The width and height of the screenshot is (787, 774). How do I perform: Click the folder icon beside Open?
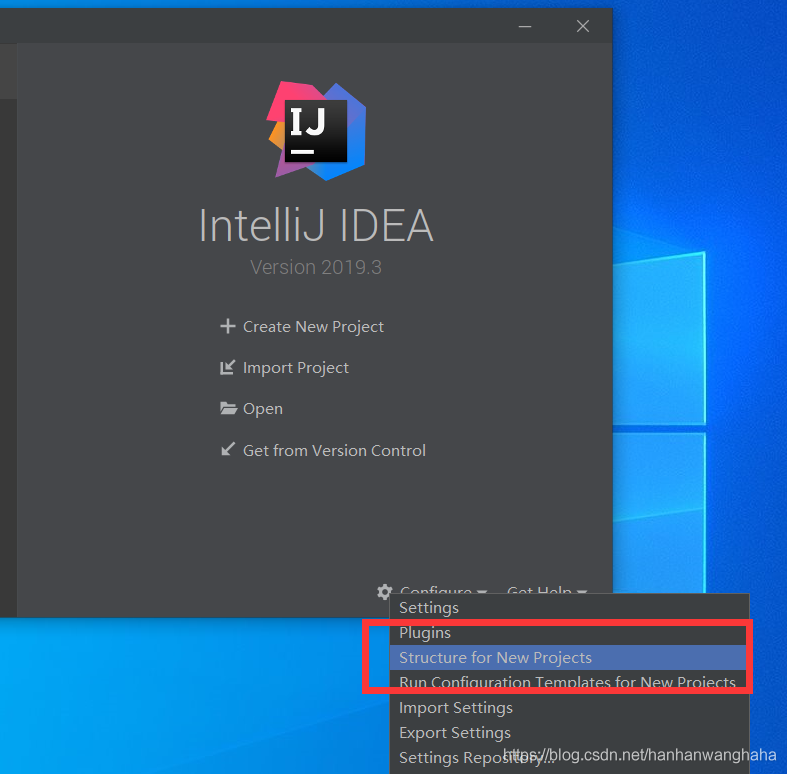(x=228, y=408)
